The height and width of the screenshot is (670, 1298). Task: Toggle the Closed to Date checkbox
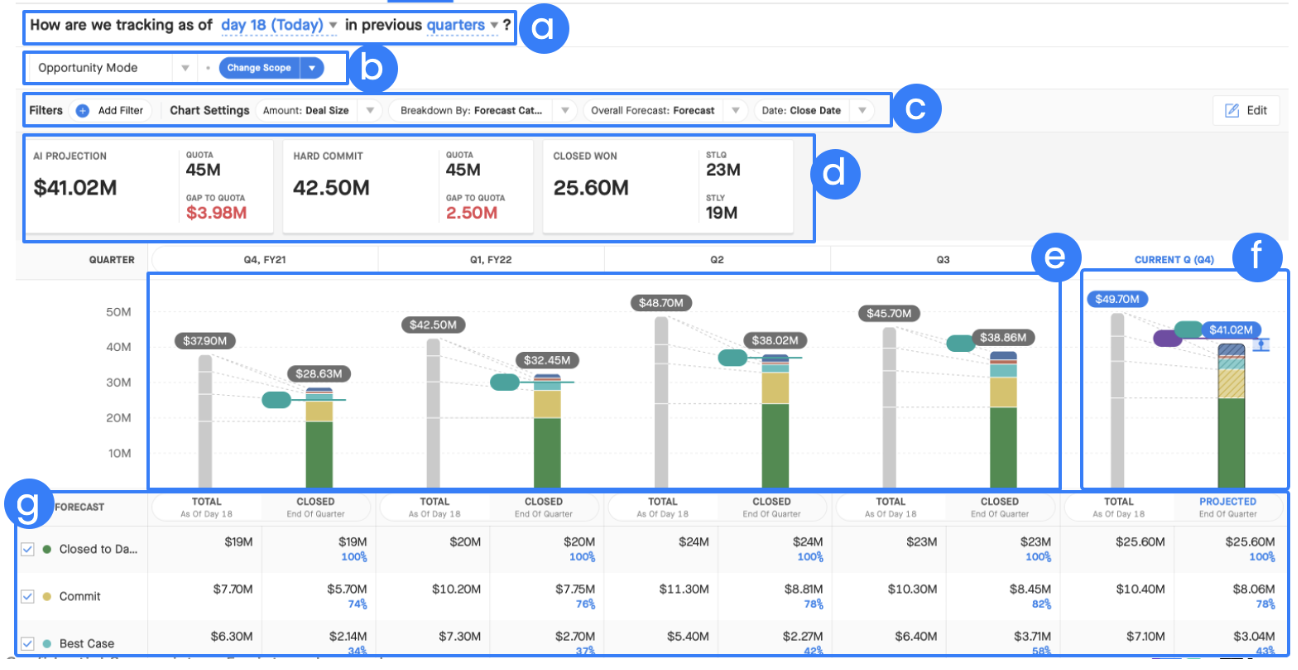(28, 549)
